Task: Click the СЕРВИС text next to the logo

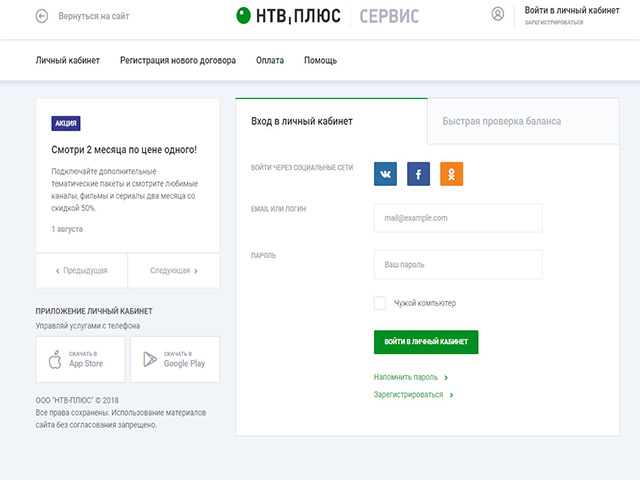Action: [389, 17]
